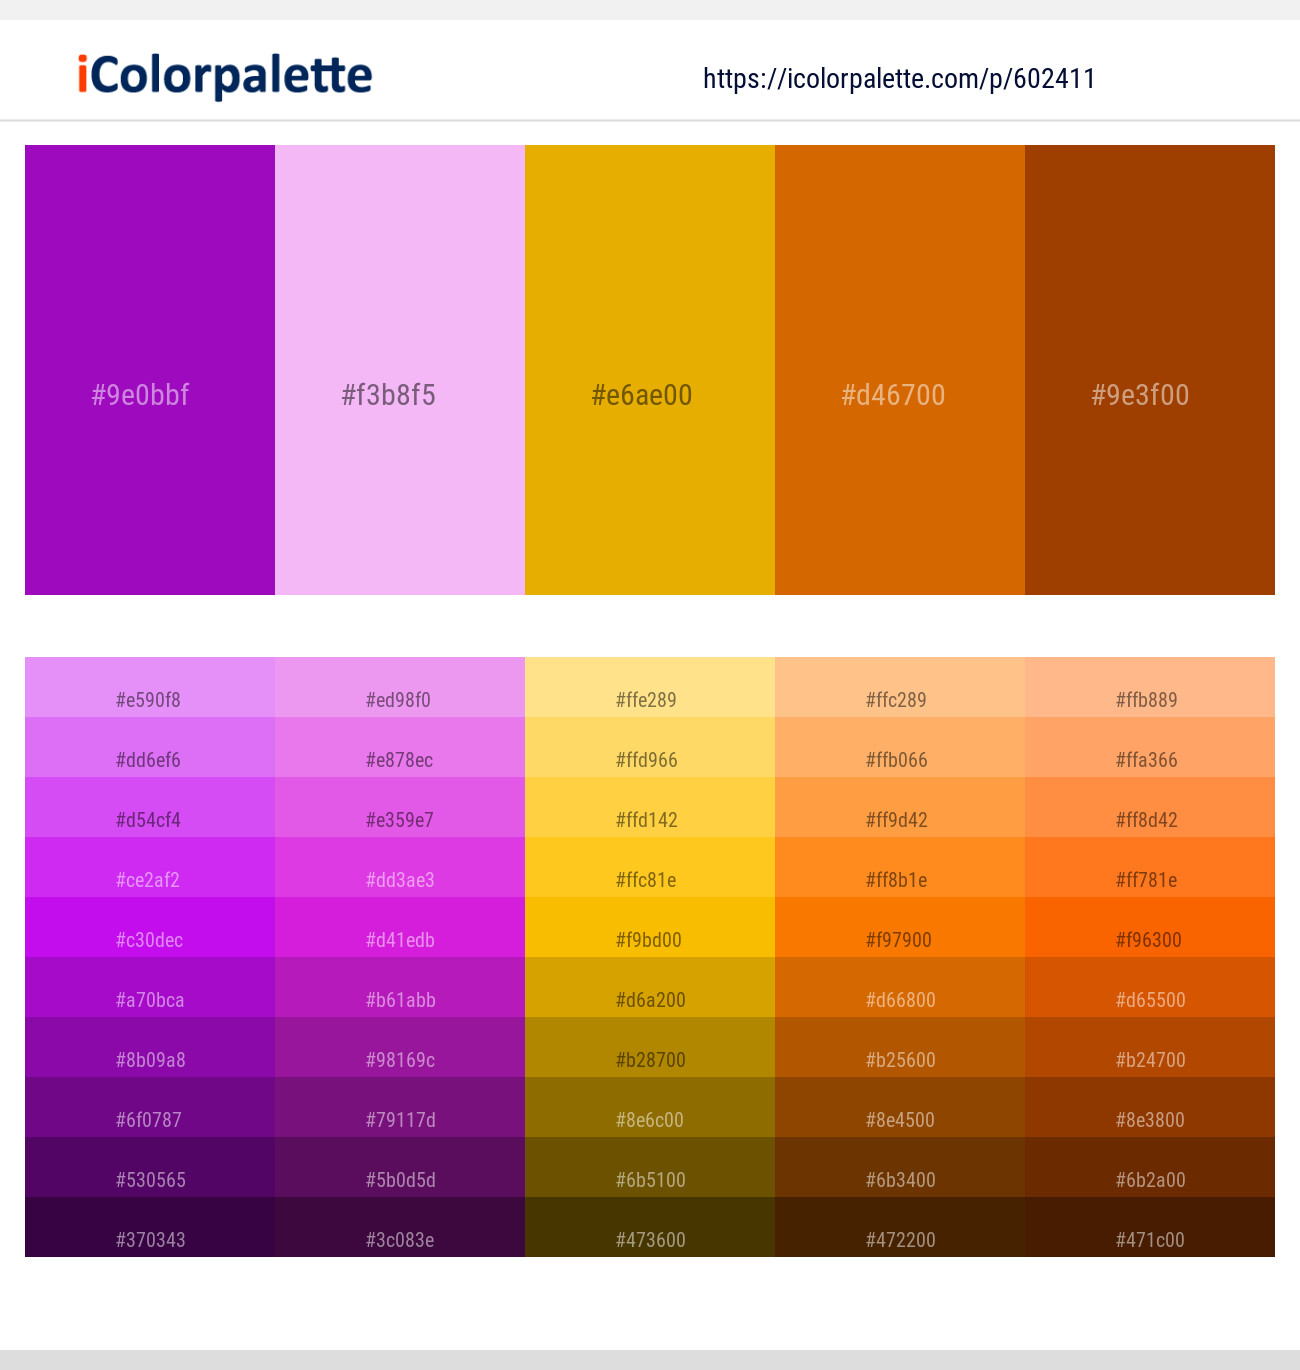The image size is (1300, 1370).
Task: Click the iColorpalette logo
Action: (225, 76)
